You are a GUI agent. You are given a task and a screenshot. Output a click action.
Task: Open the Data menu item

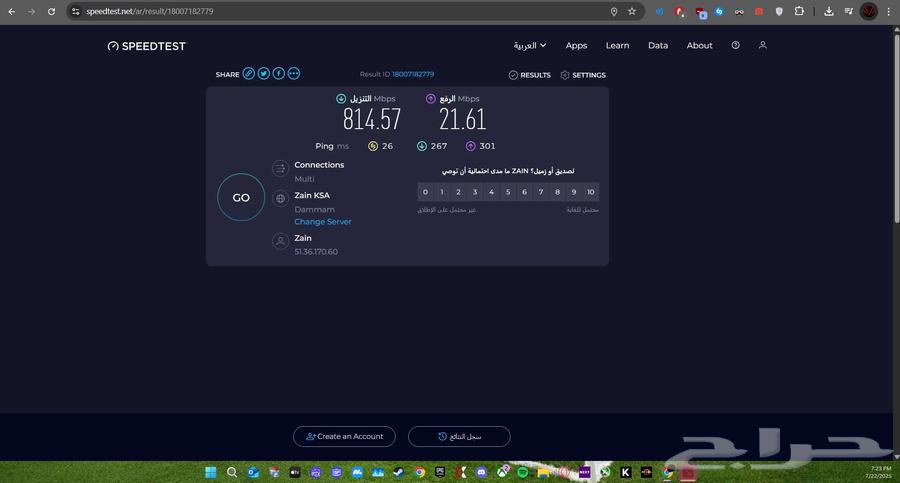[x=658, y=45]
